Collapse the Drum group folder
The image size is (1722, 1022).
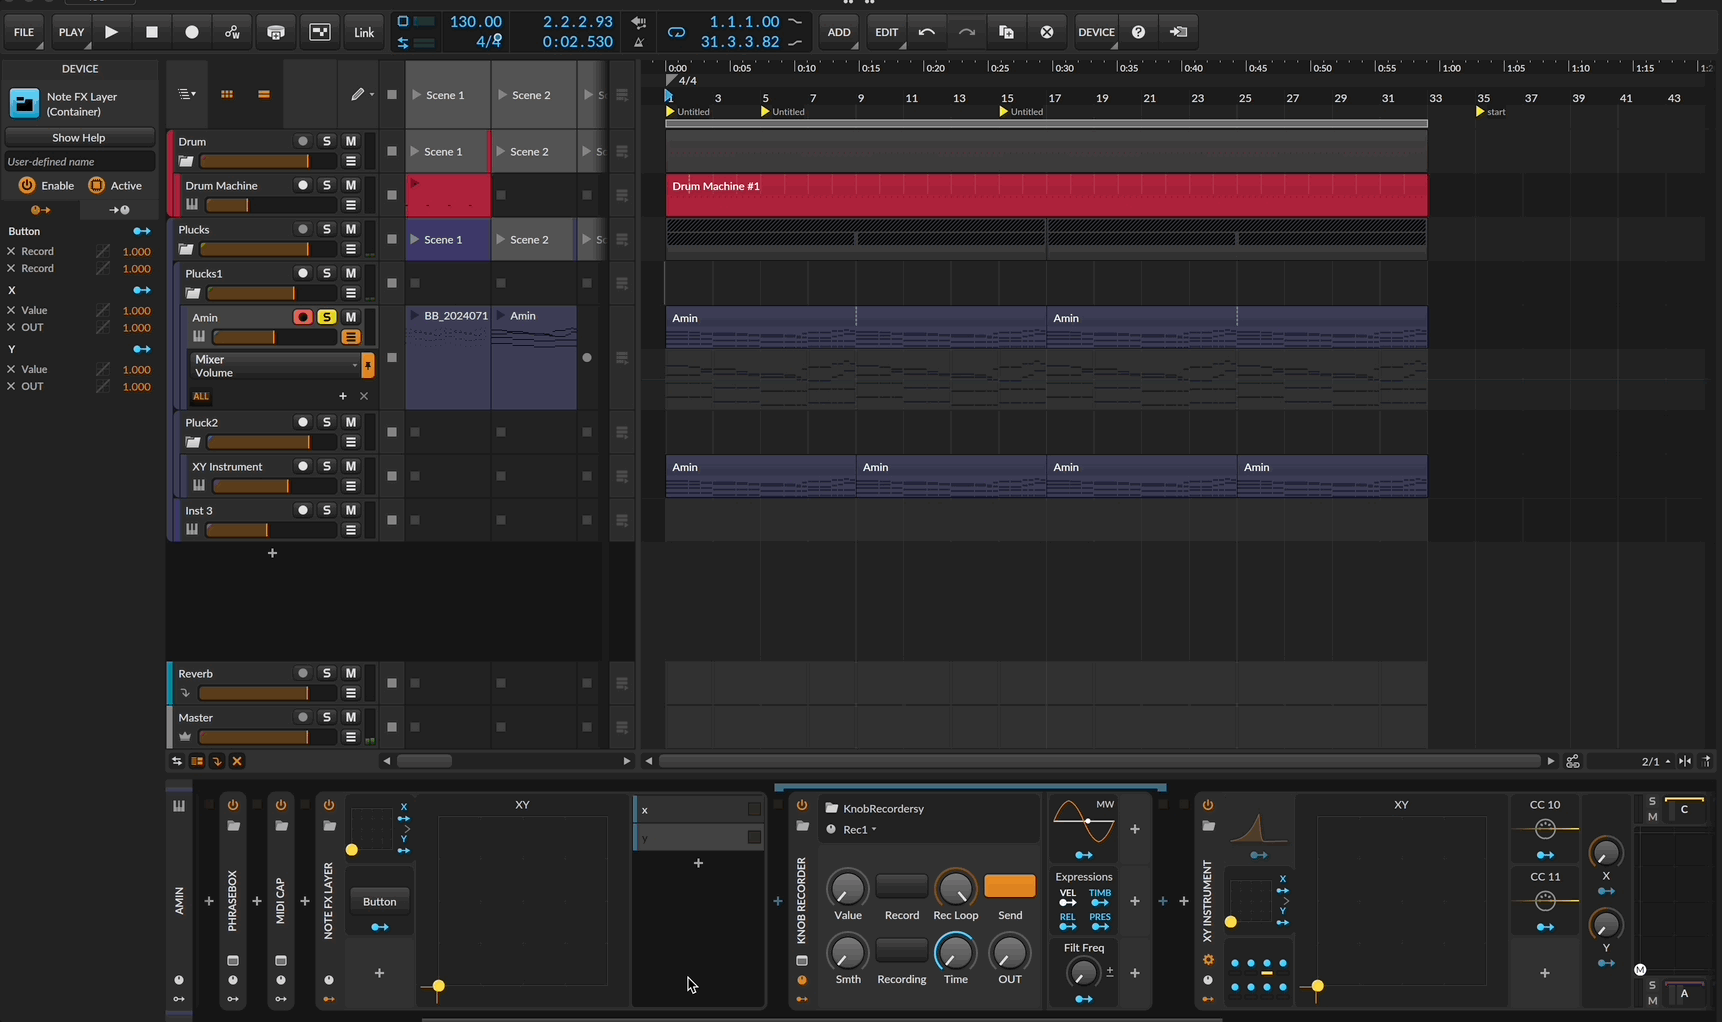point(186,161)
